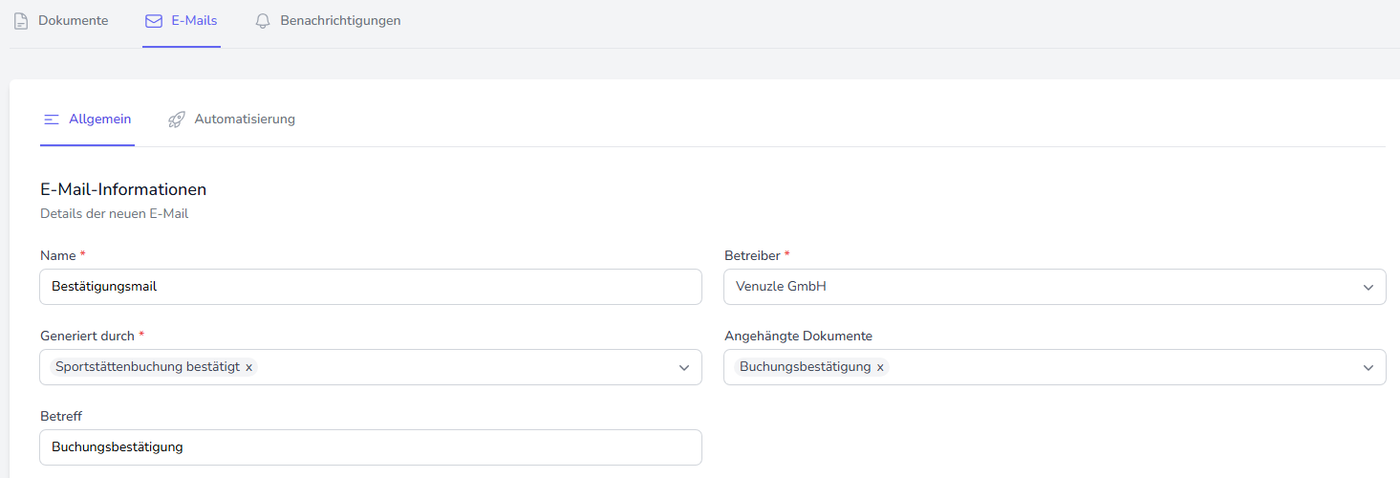Open the 'Generiert durch' dropdown chevron

coord(684,367)
